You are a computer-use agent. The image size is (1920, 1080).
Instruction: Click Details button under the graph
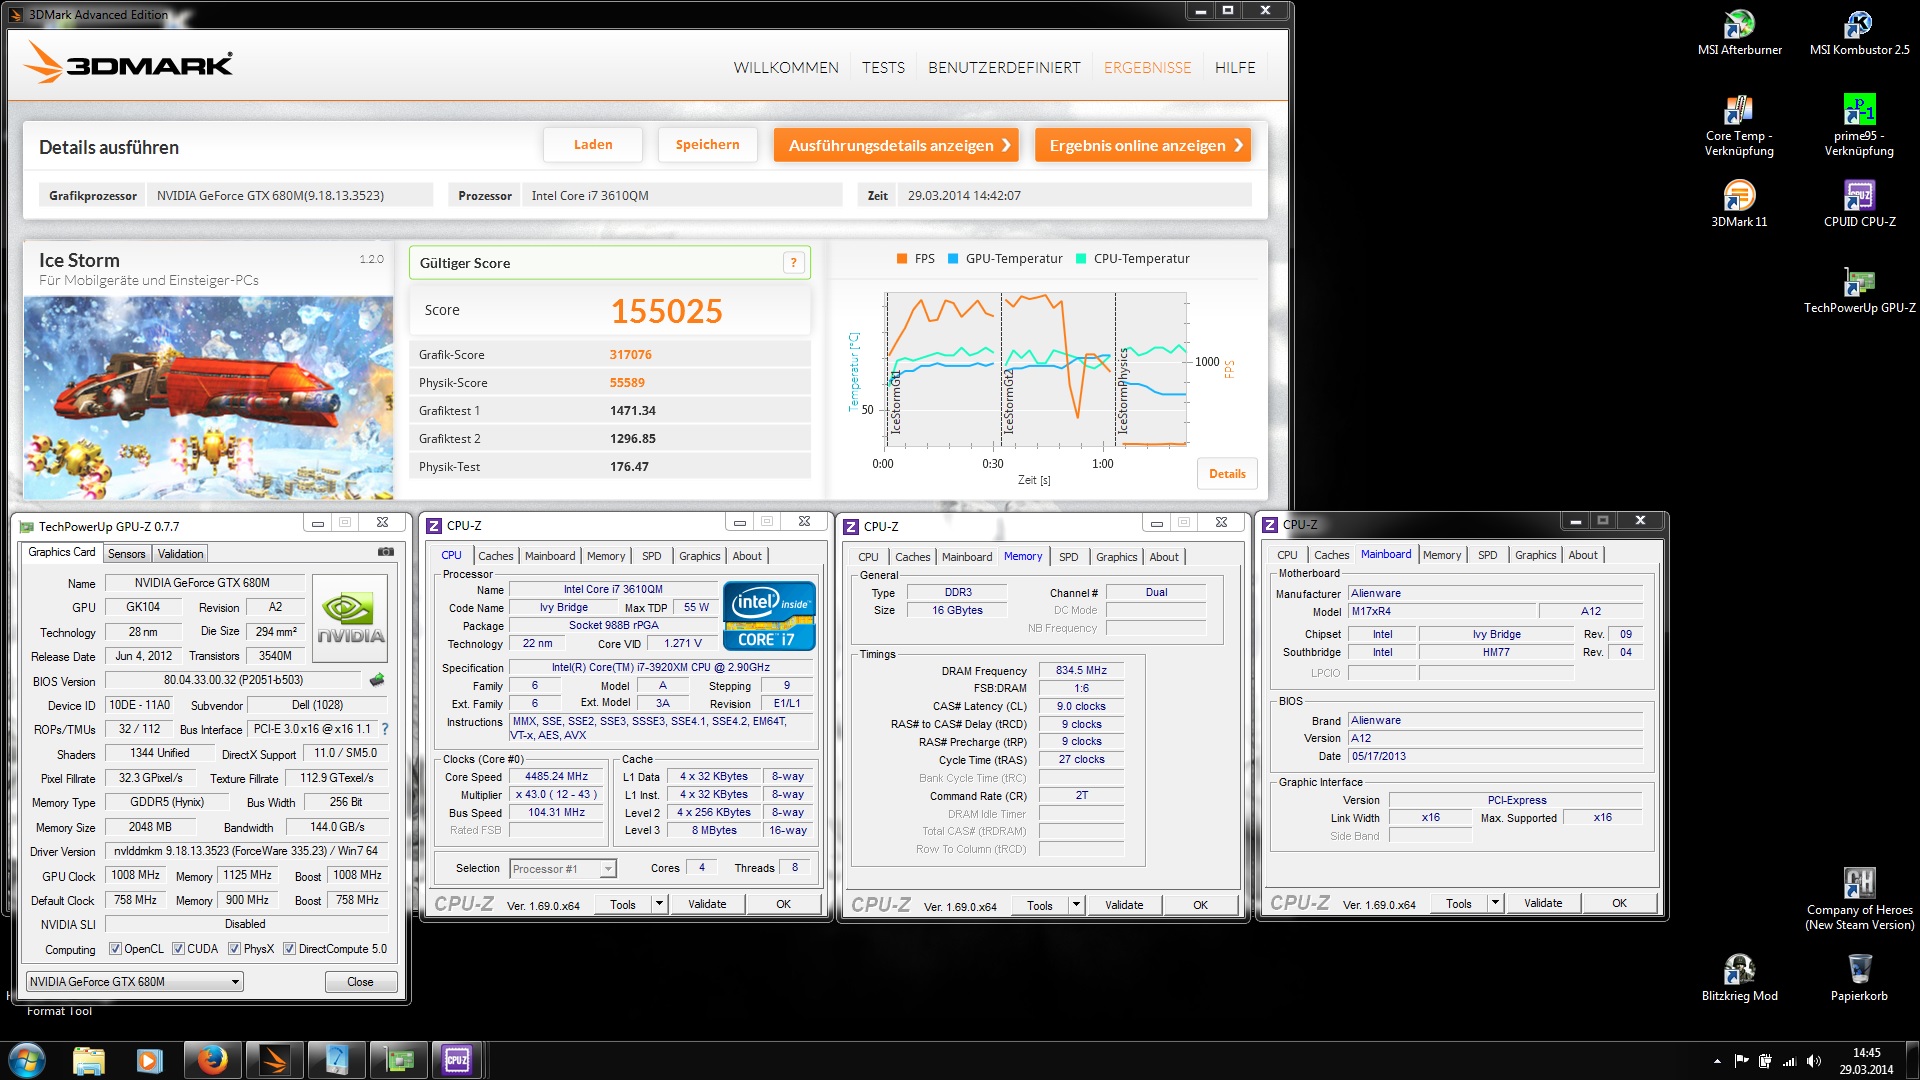click(x=1227, y=474)
